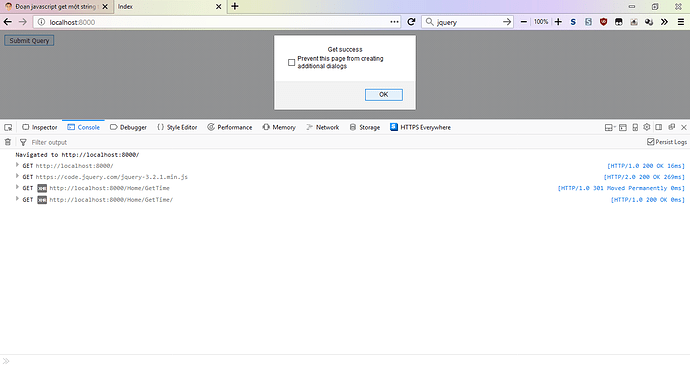Toggle the Persist Logs checkbox
Viewport: 690px width, 367px height.
pos(650,142)
